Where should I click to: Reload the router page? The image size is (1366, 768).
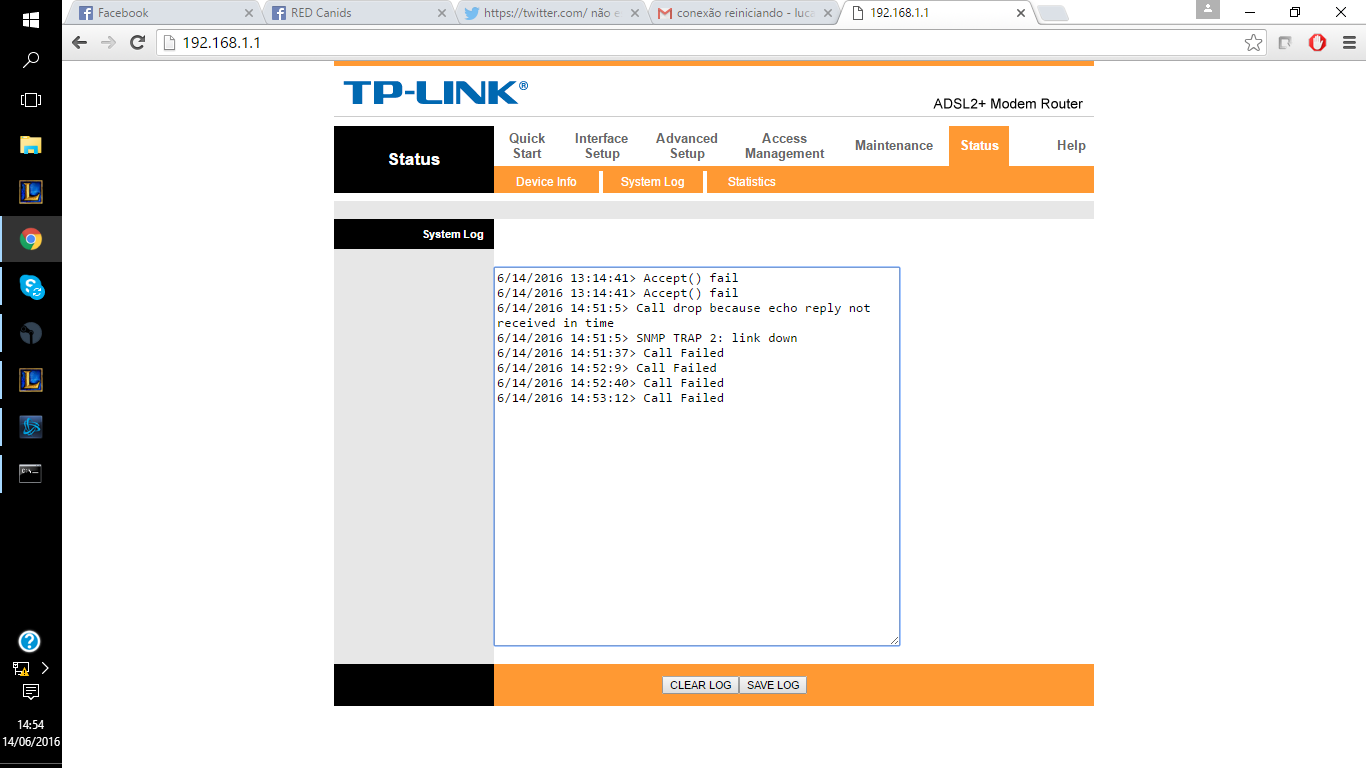point(138,43)
